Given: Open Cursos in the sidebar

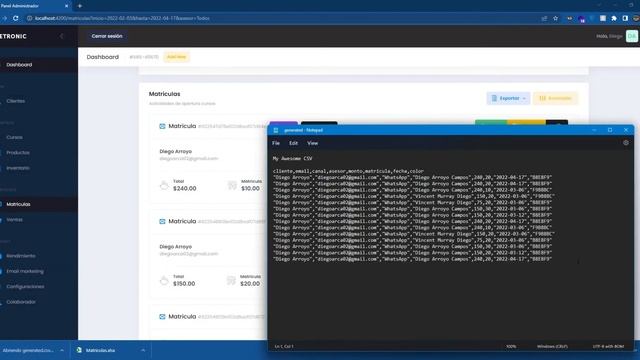Looking at the screenshot, I should coord(14,137).
